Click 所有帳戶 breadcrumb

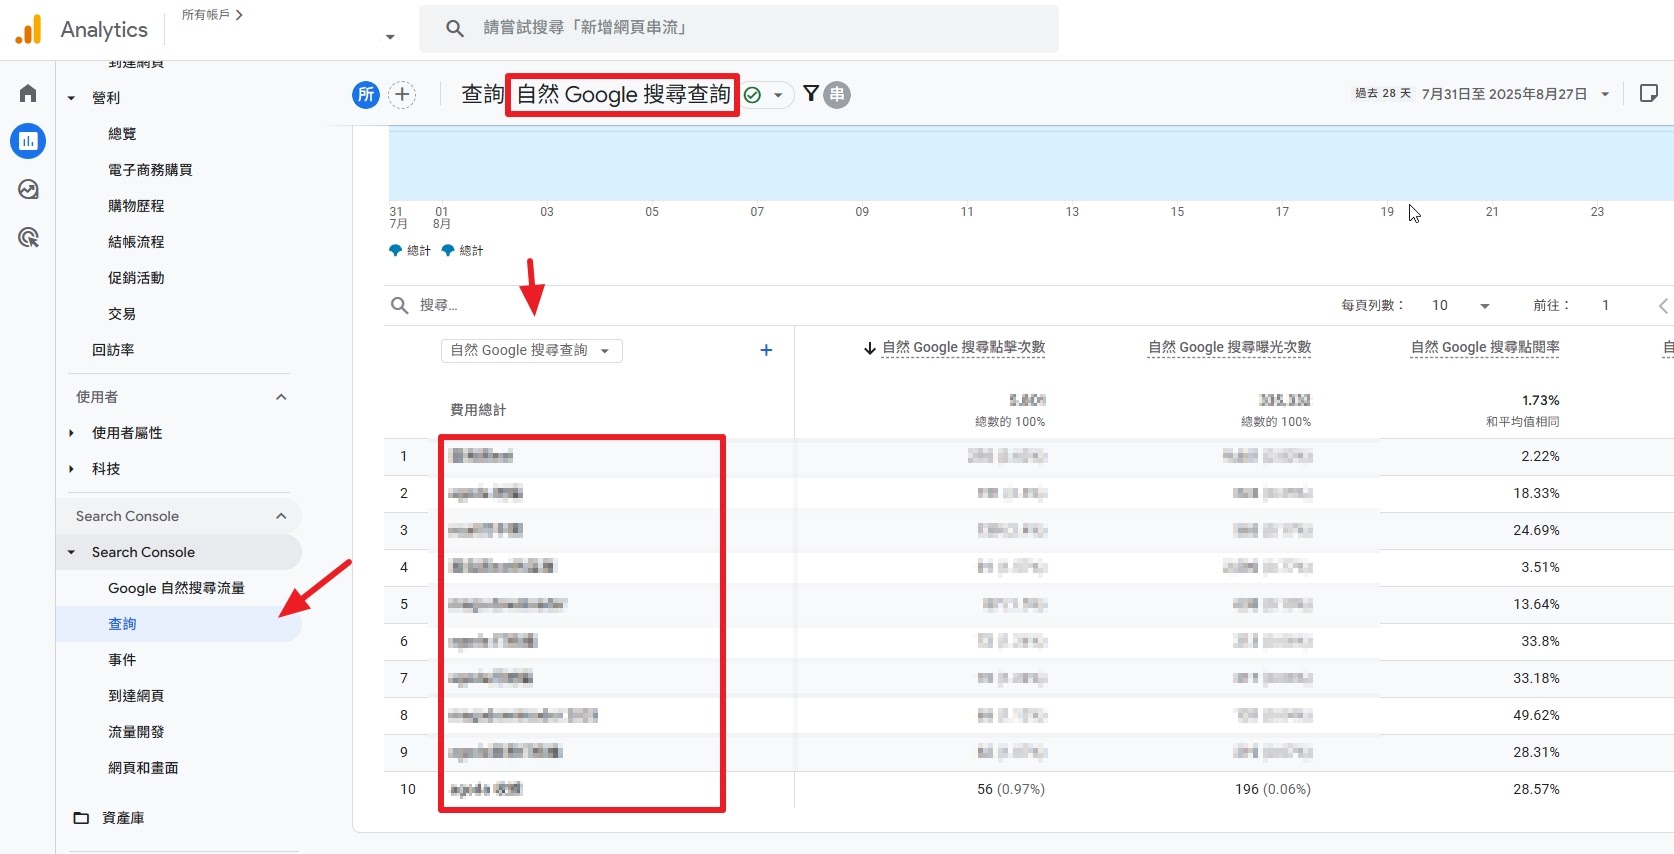[206, 15]
